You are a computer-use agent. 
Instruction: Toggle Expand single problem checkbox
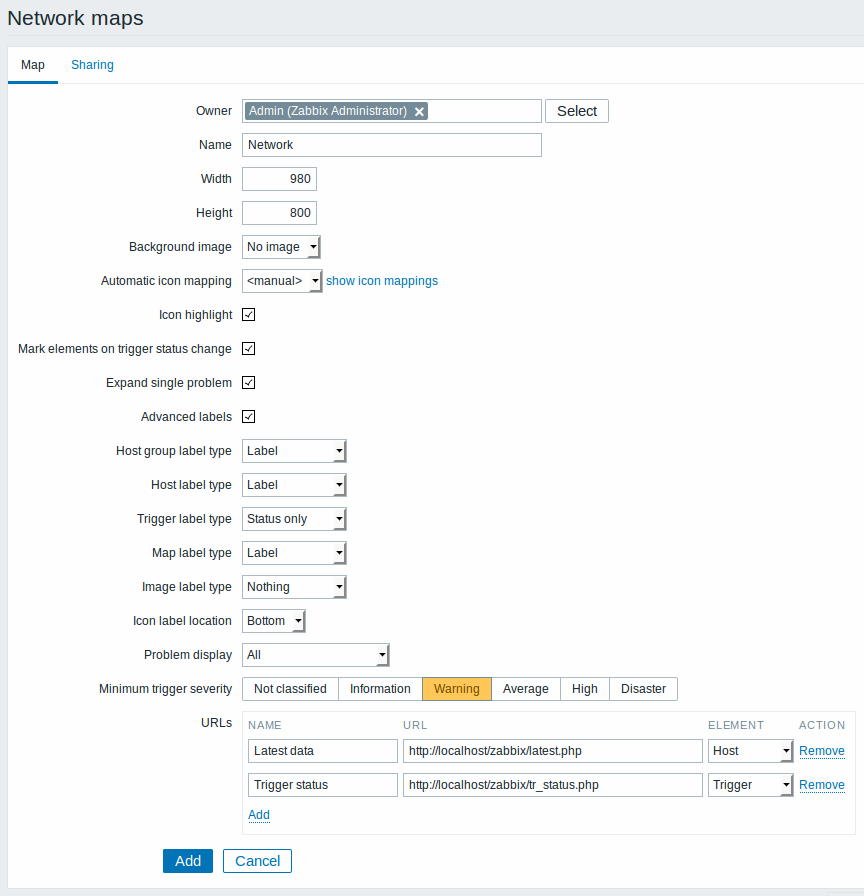pyautogui.click(x=249, y=383)
